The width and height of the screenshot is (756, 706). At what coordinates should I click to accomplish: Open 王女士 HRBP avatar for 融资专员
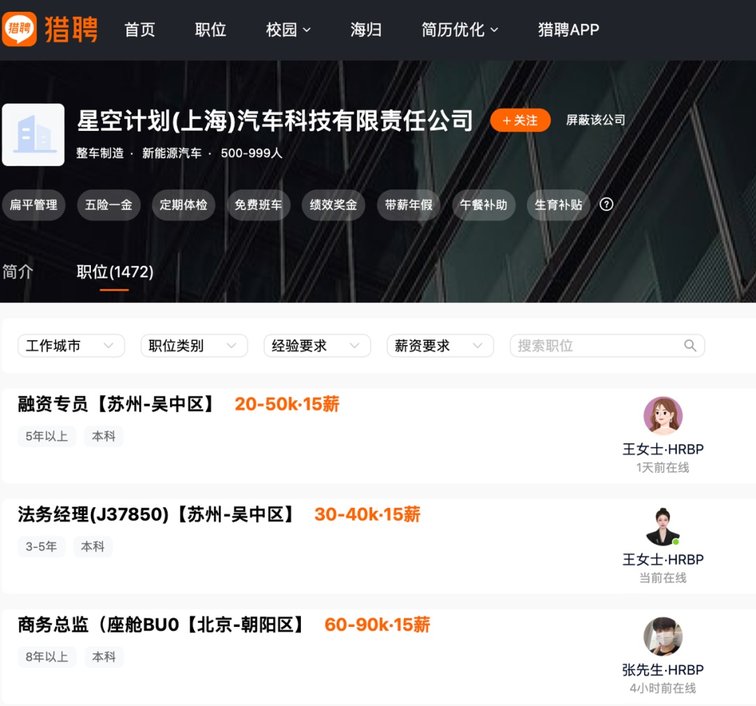pos(663,416)
